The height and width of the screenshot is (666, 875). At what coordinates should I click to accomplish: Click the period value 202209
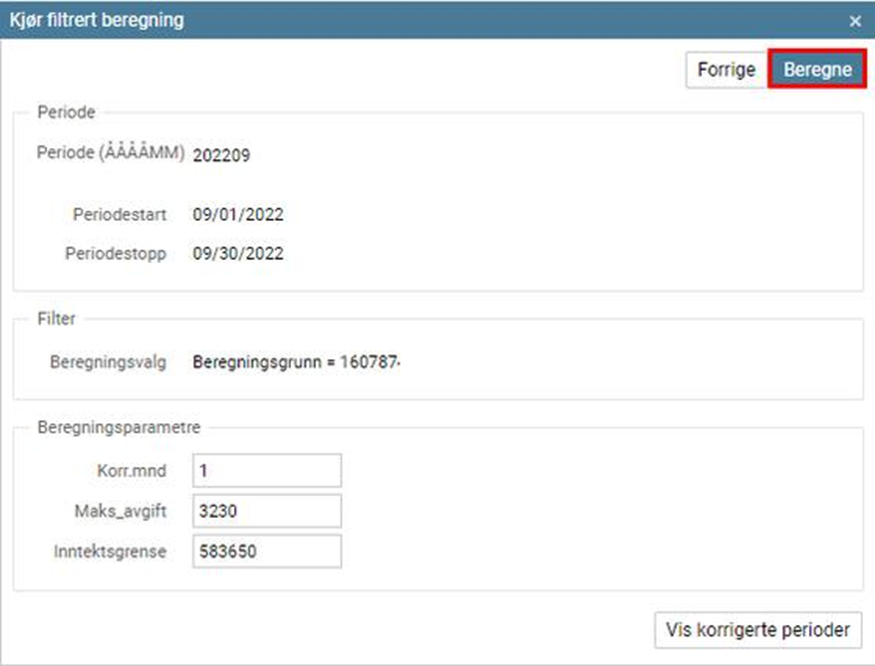coord(221,156)
